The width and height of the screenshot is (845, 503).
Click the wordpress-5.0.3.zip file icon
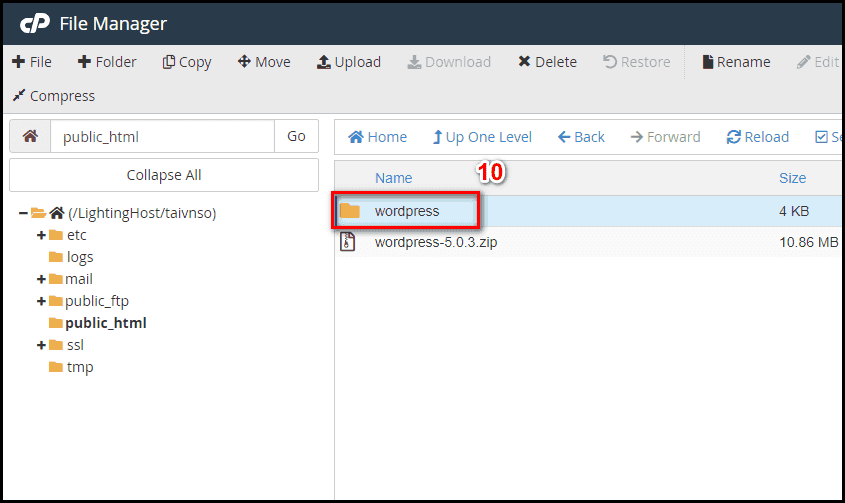[348, 242]
